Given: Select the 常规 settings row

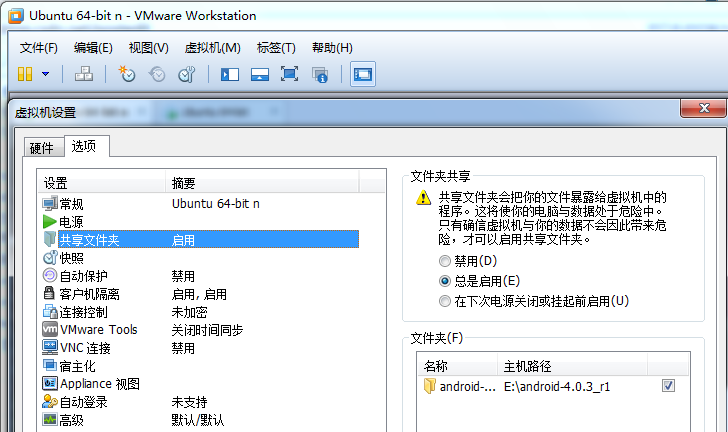Looking at the screenshot, I should tap(200, 204).
